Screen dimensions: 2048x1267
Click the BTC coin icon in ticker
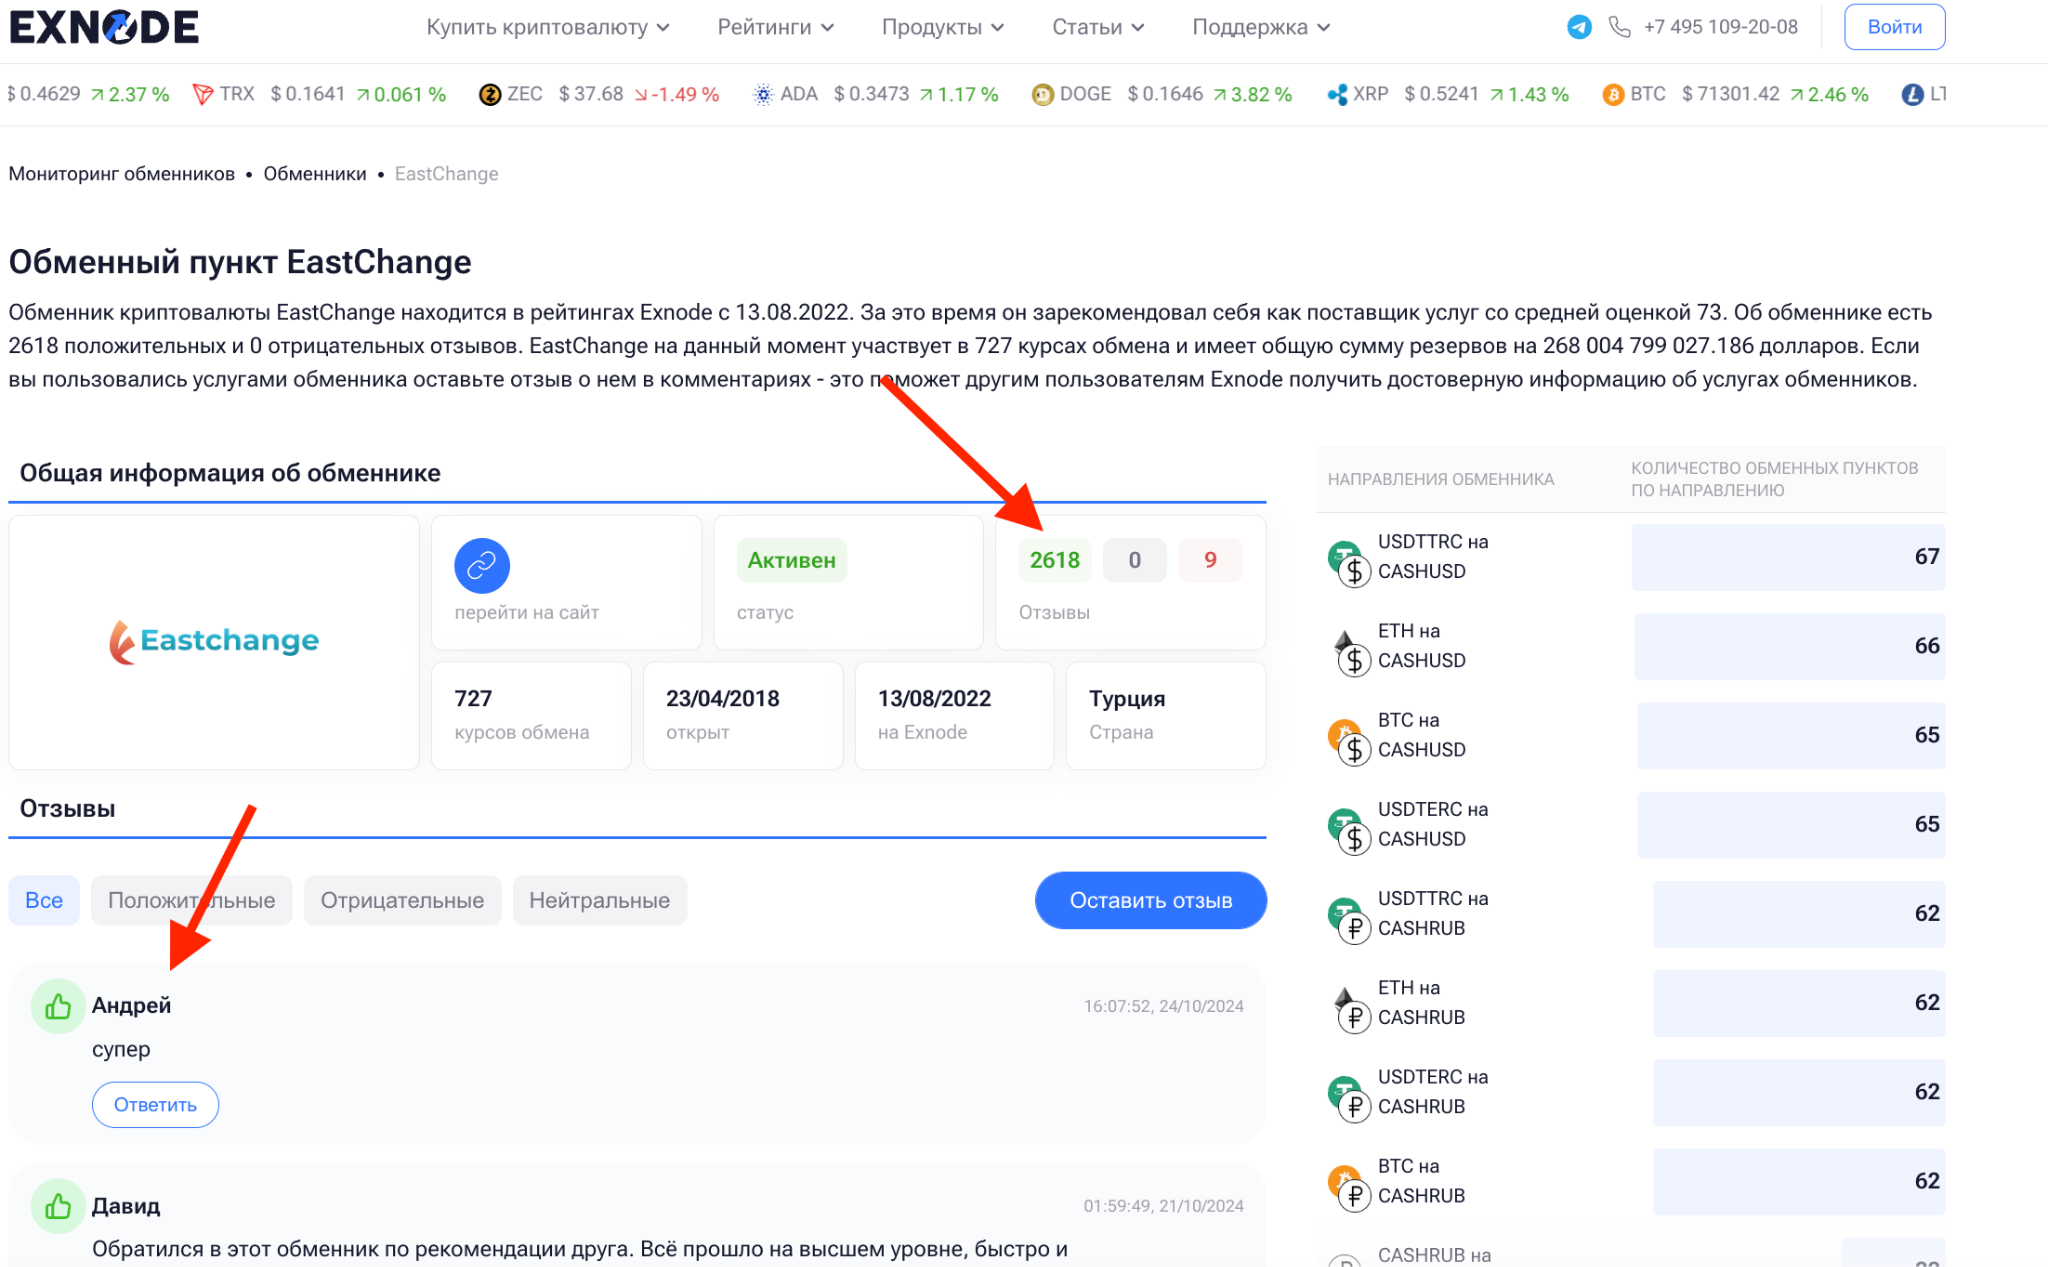1612,94
